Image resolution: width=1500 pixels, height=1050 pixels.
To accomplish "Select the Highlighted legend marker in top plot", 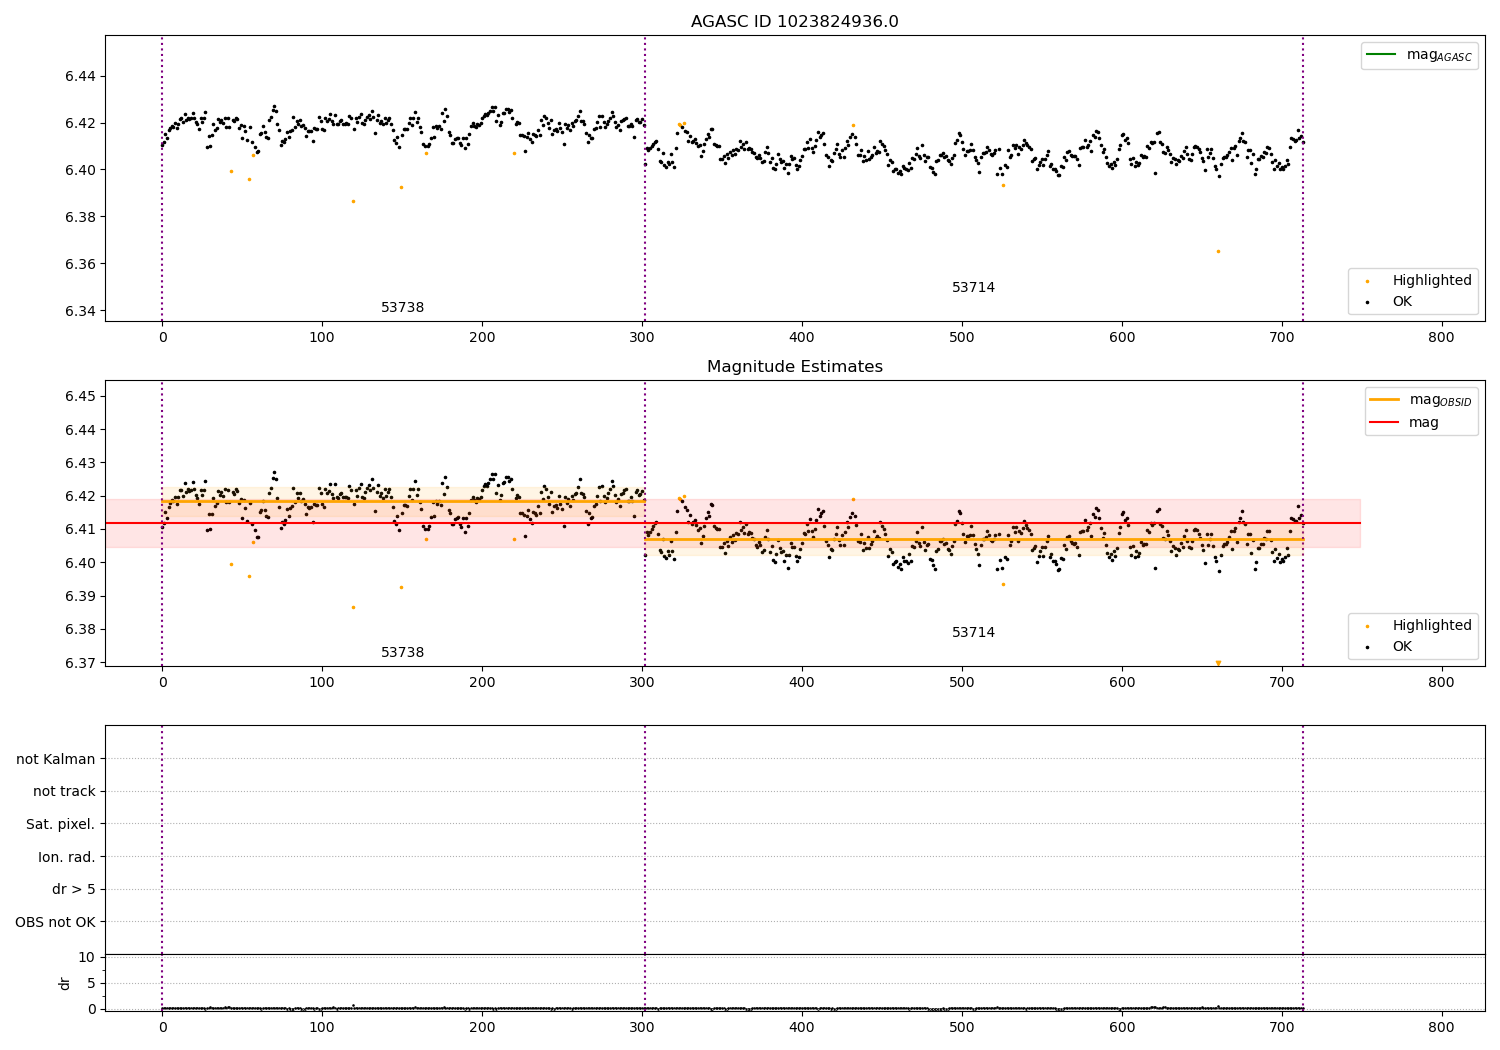I will pyautogui.click(x=1367, y=281).
